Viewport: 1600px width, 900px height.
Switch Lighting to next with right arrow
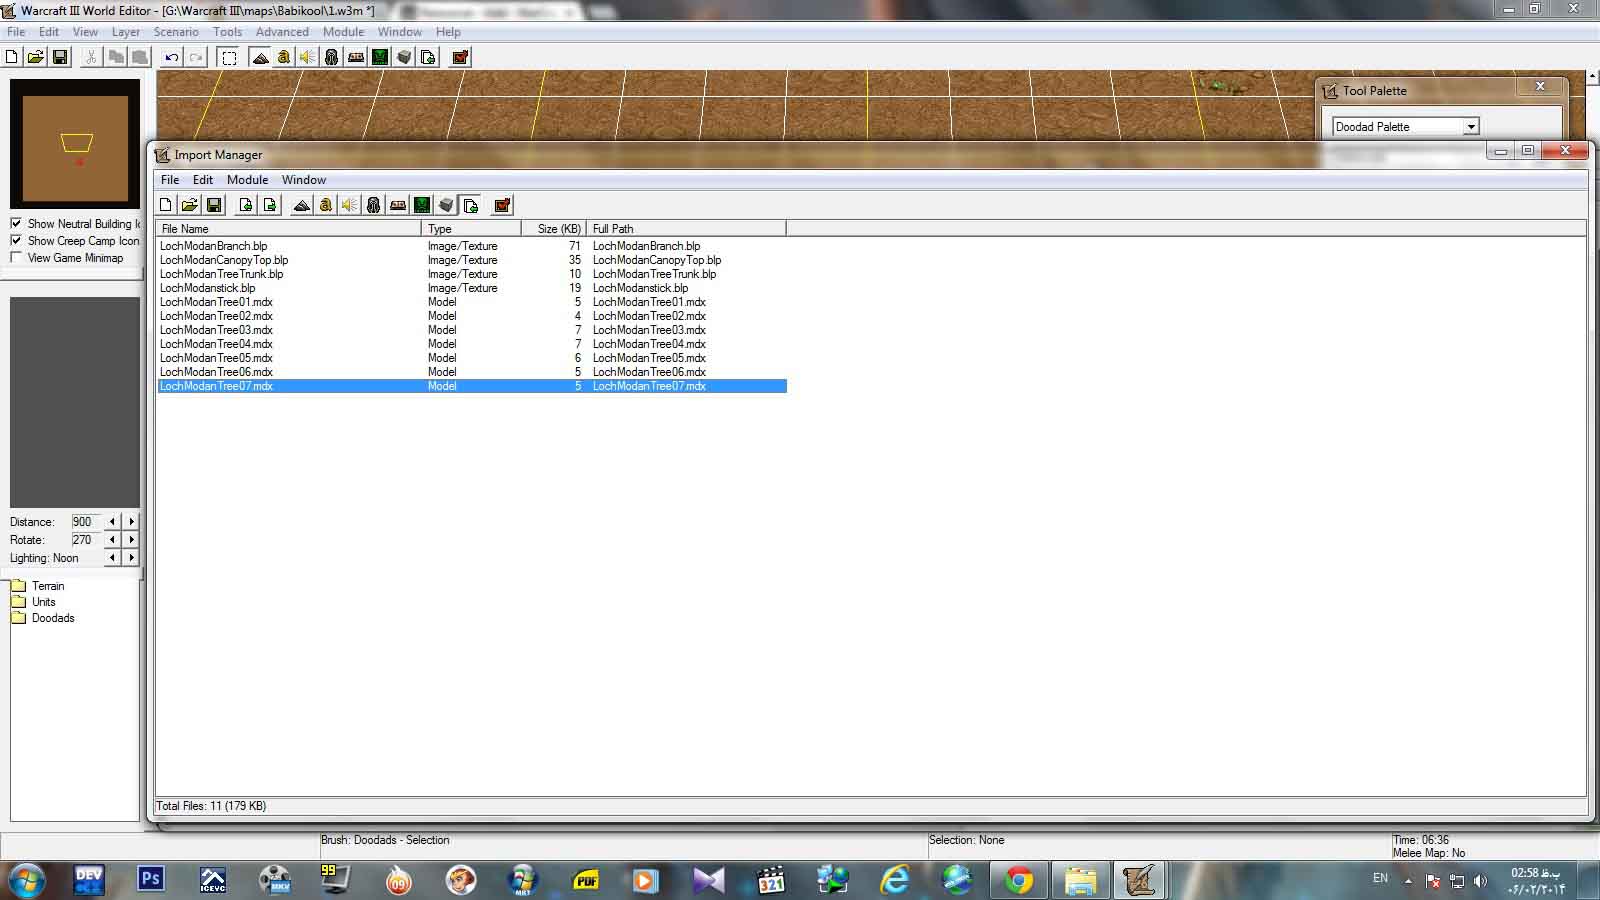(x=131, y=557)
